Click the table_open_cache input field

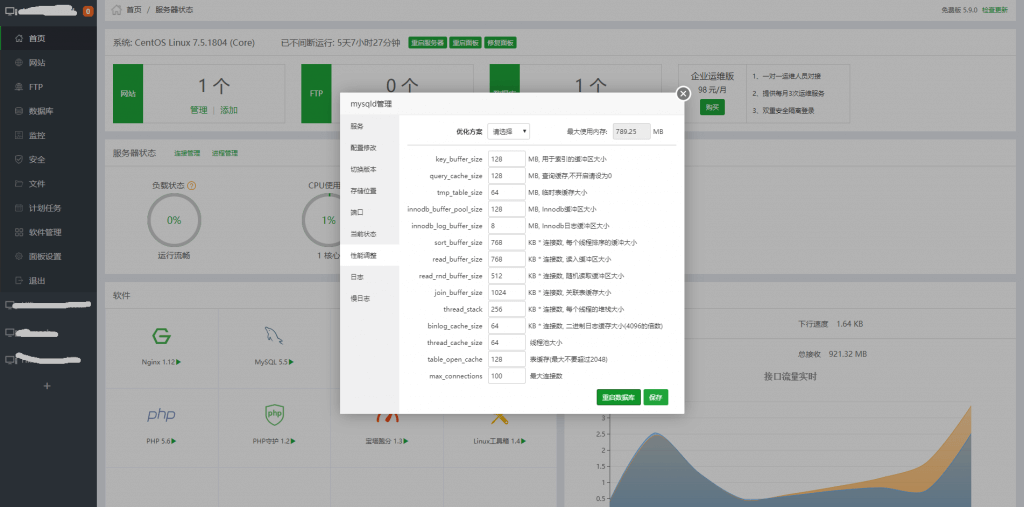507,359
